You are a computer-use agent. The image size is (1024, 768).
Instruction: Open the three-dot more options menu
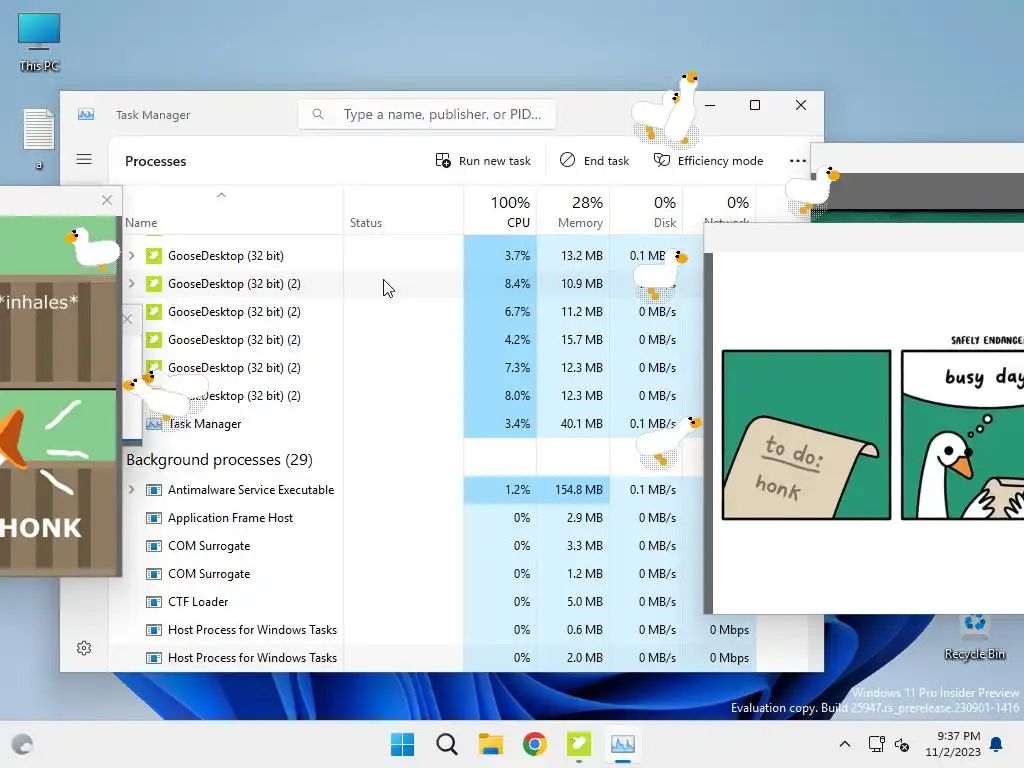click(x=797, y=161)
